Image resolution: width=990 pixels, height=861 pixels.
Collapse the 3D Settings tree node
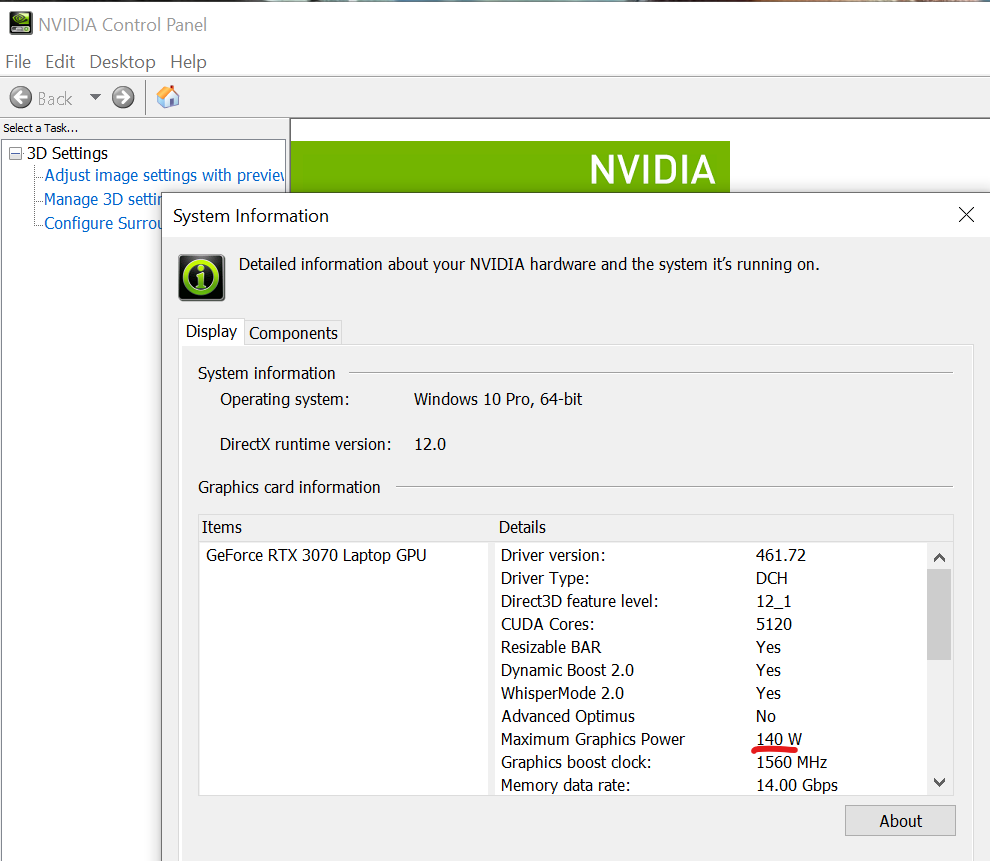pos(15,153)
